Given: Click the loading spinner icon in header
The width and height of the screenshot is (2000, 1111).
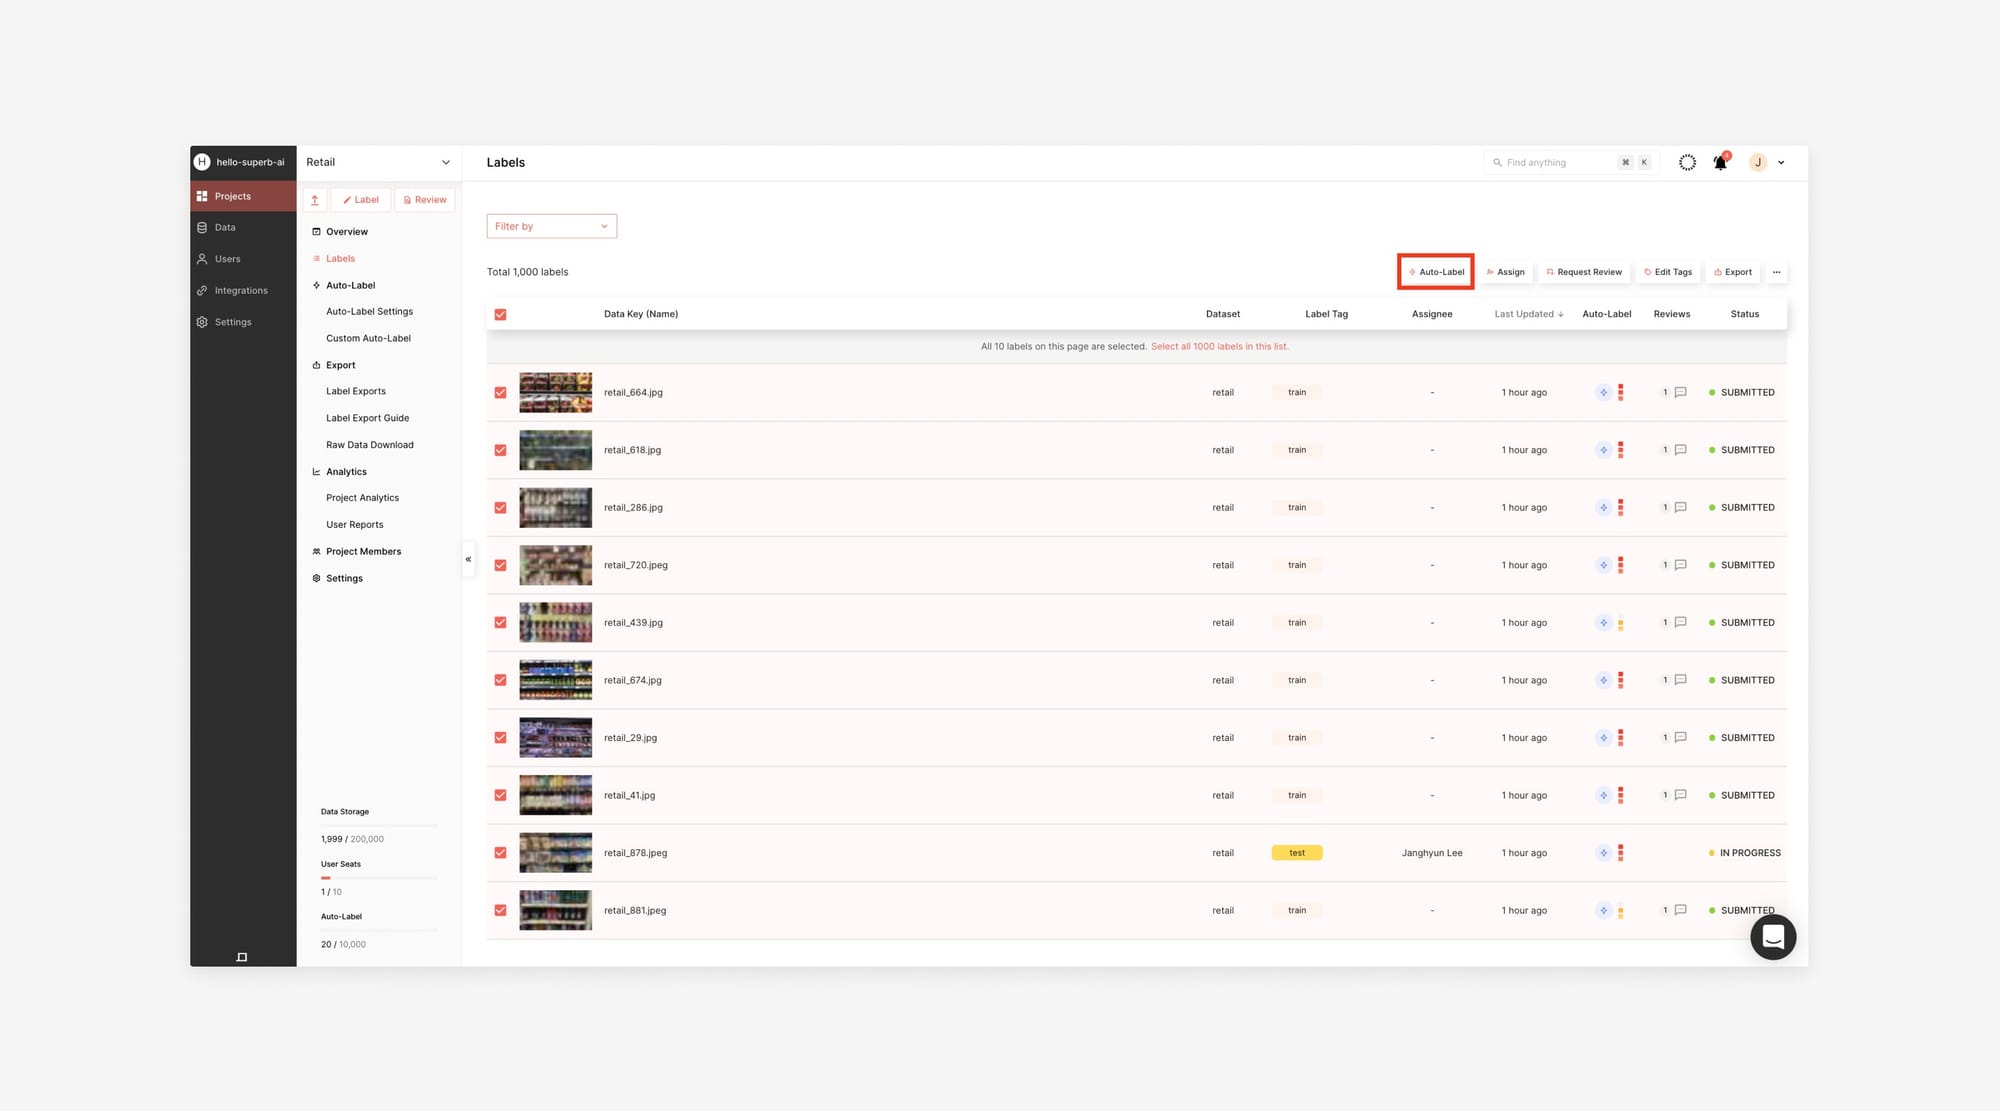Looking at the screenshot, I should (x=1687, y=162).
